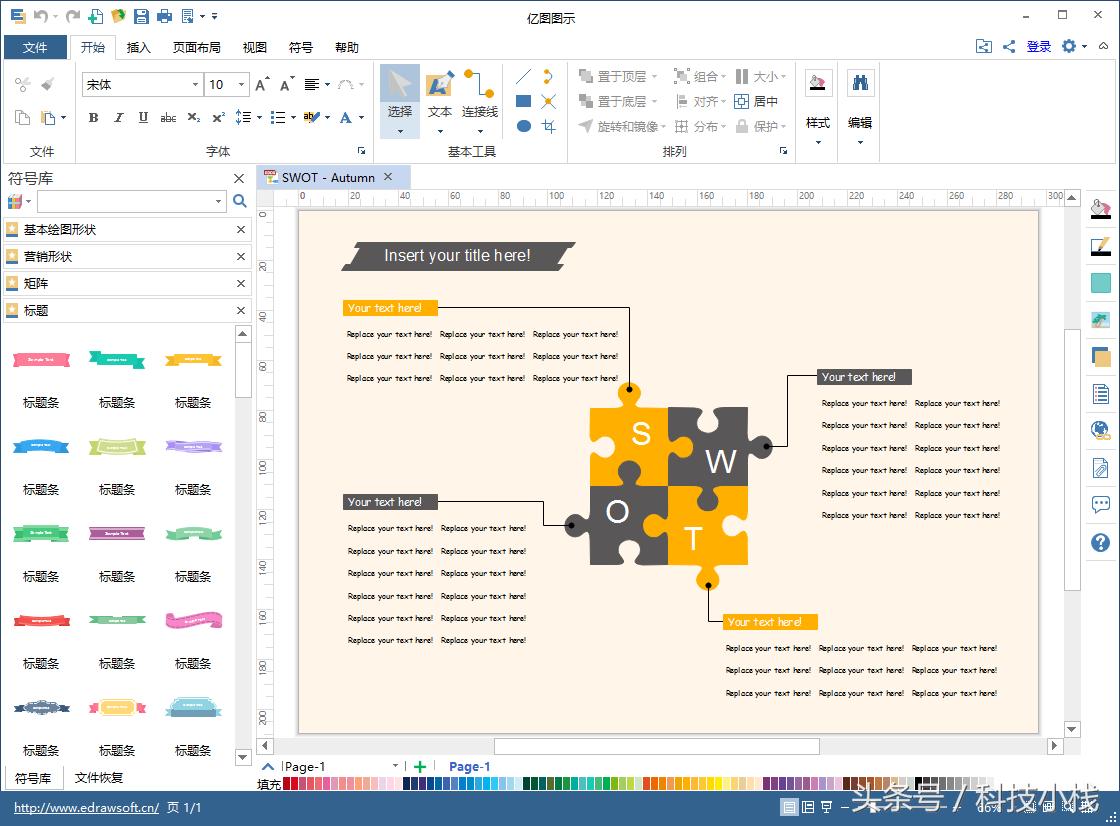
Task: Click the ellipse shape drawing tool
Action: 523,126
